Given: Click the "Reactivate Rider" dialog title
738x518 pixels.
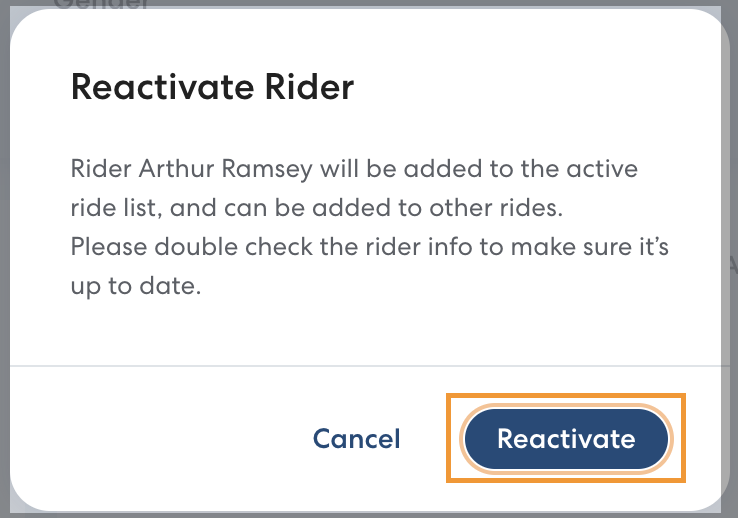Looking at the screenshot, I should [212, 88].
